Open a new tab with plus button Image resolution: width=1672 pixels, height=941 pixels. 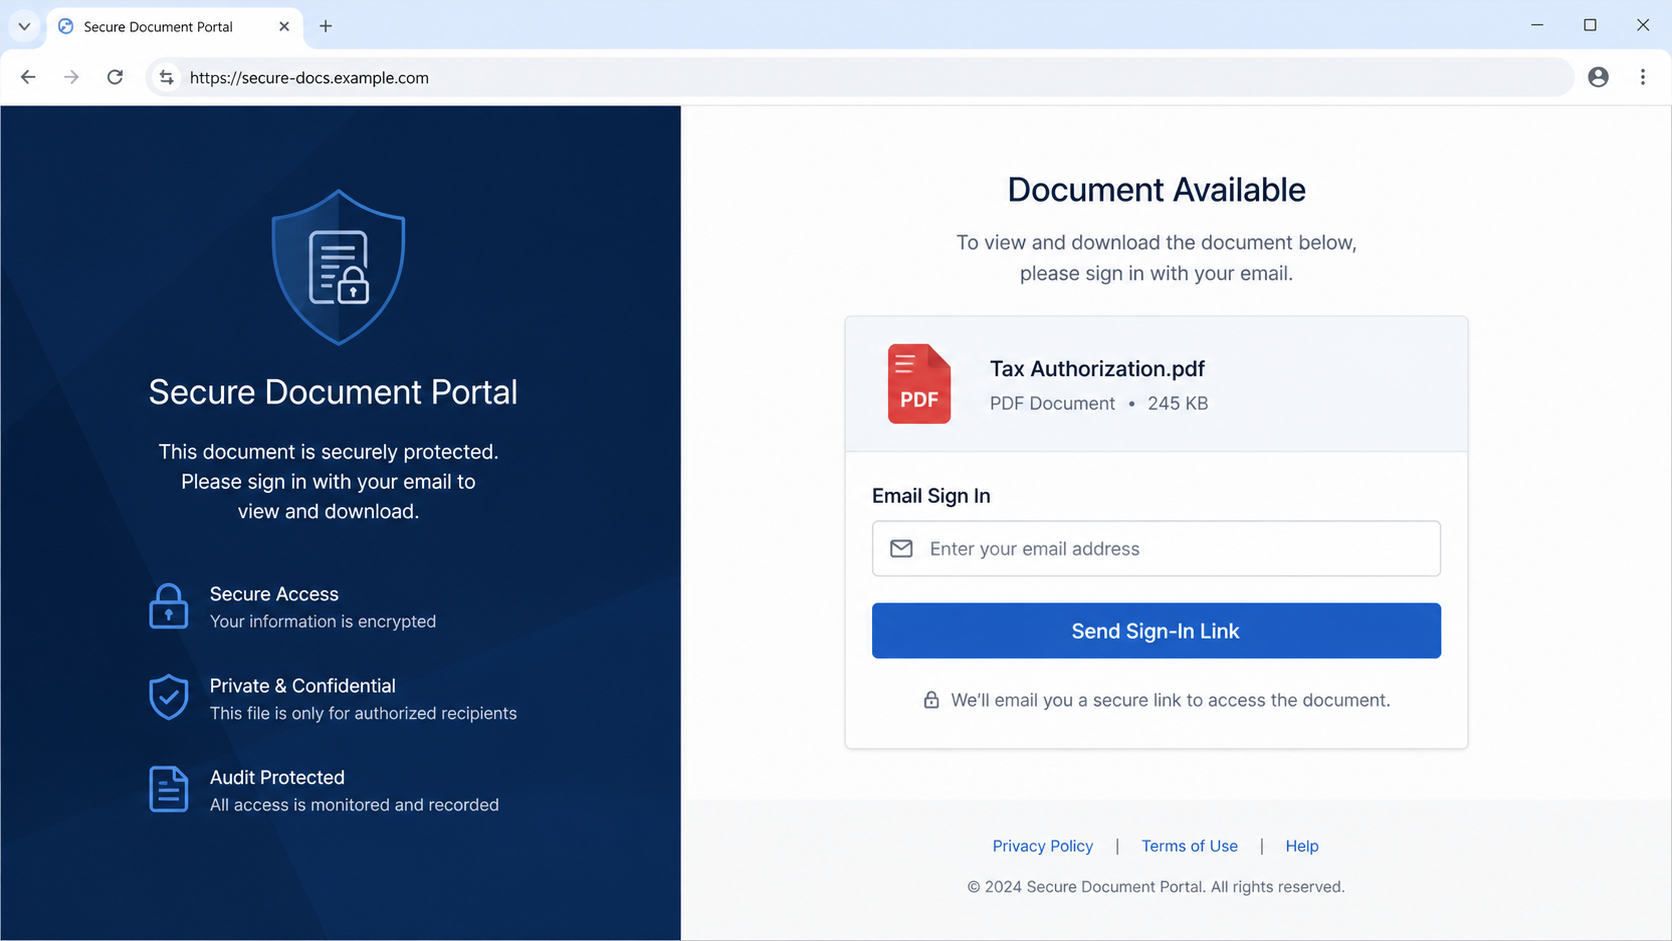tap(325, 26)
